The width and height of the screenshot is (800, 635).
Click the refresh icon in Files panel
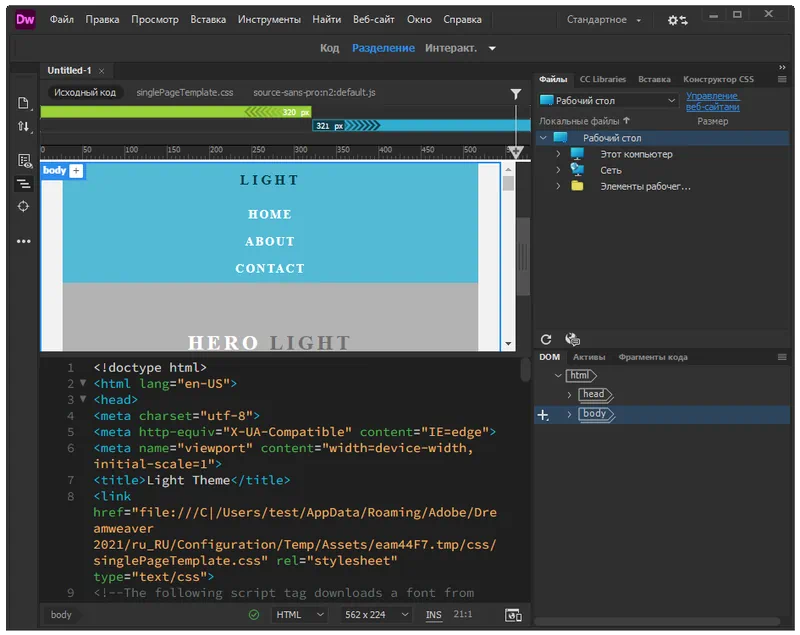point(546,339)
